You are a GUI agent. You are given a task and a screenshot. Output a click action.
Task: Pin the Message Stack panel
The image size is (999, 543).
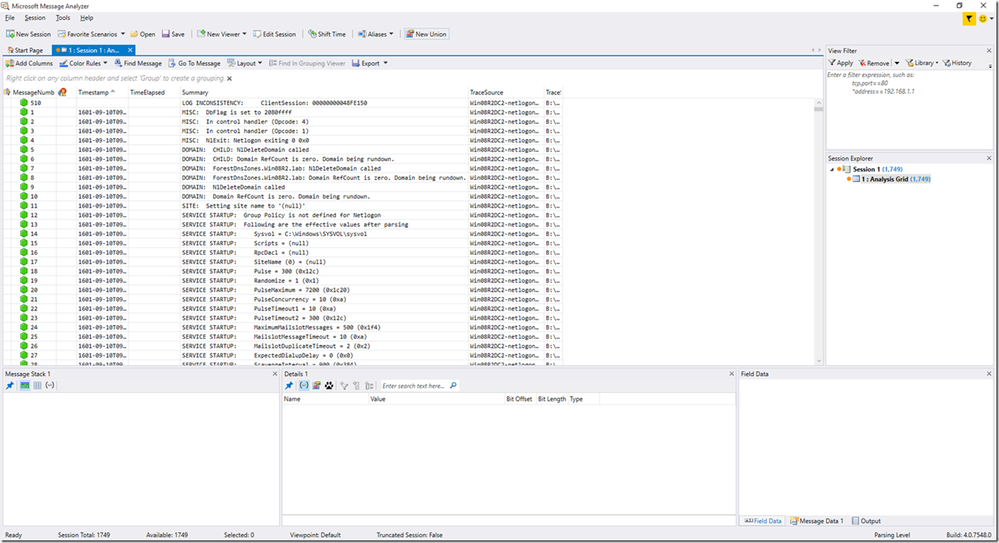point(10,386)
